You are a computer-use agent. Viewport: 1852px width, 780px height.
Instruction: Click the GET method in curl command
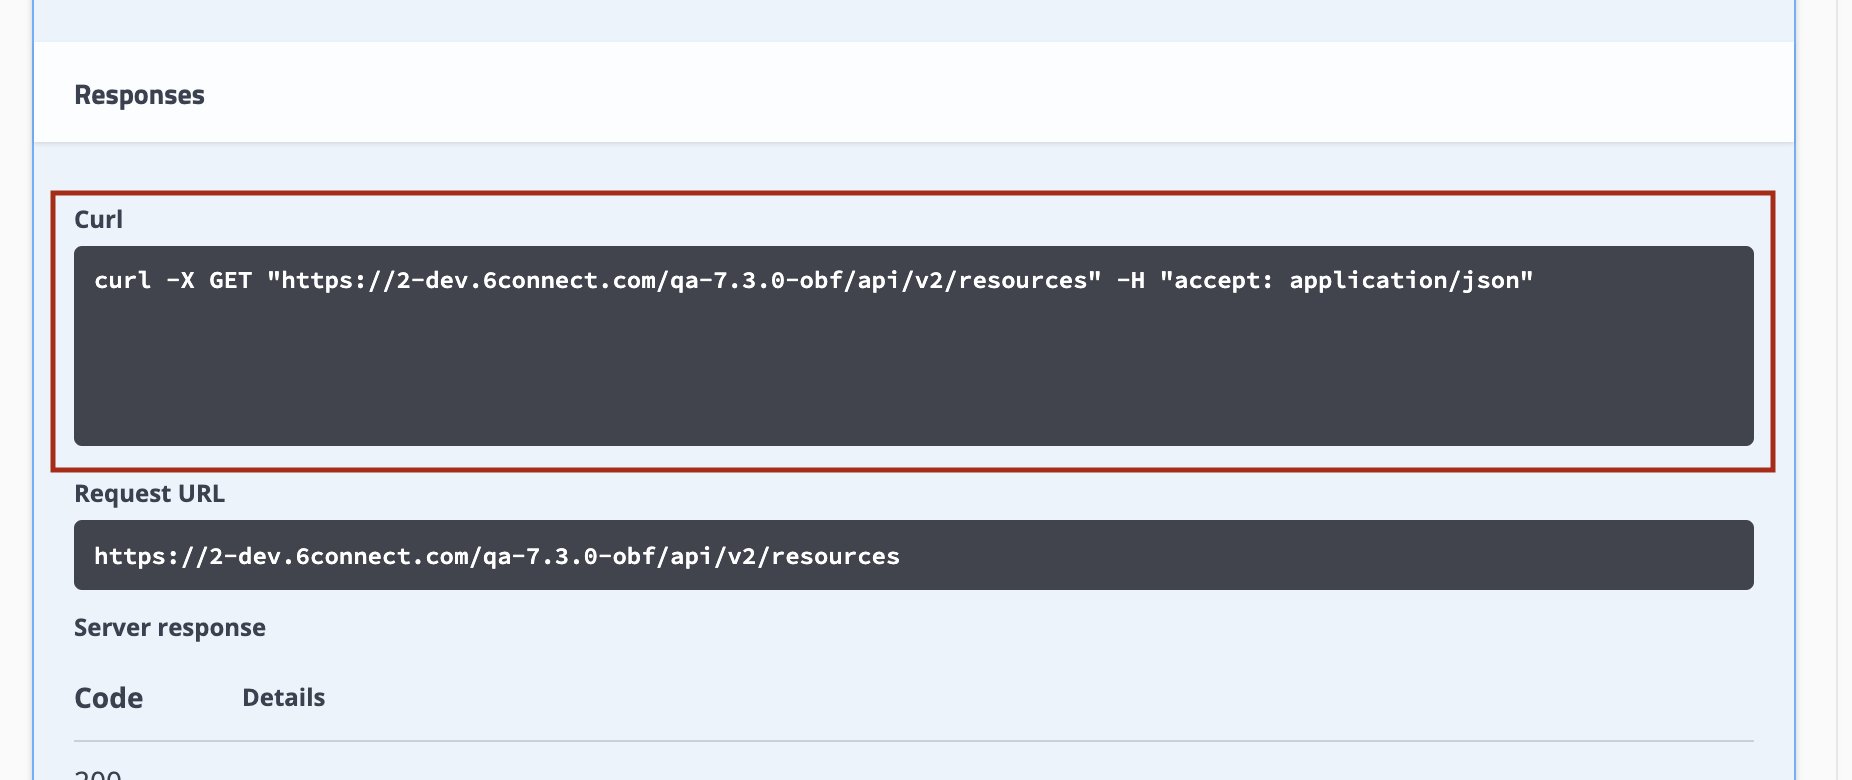click(230, 280)
